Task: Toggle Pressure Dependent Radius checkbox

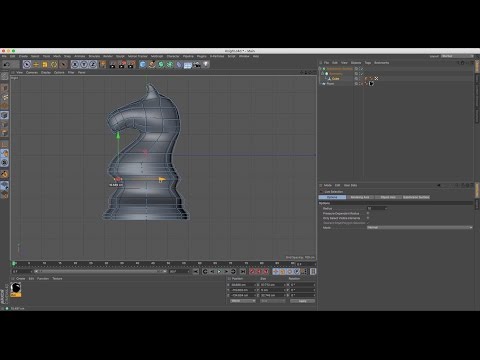Action: pos(368,213)
